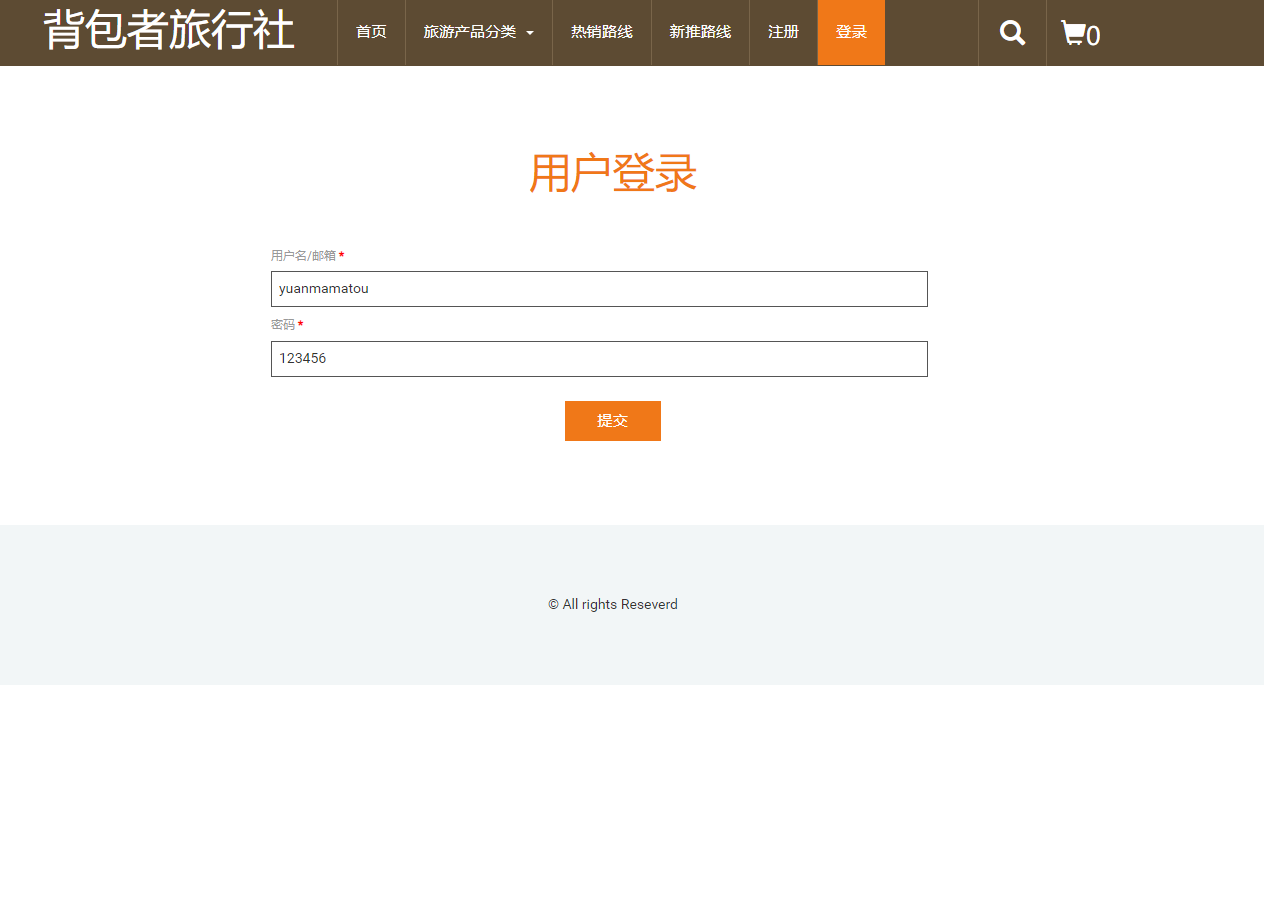Go to 新推路线 from the navbar

[x=700, y=31]
